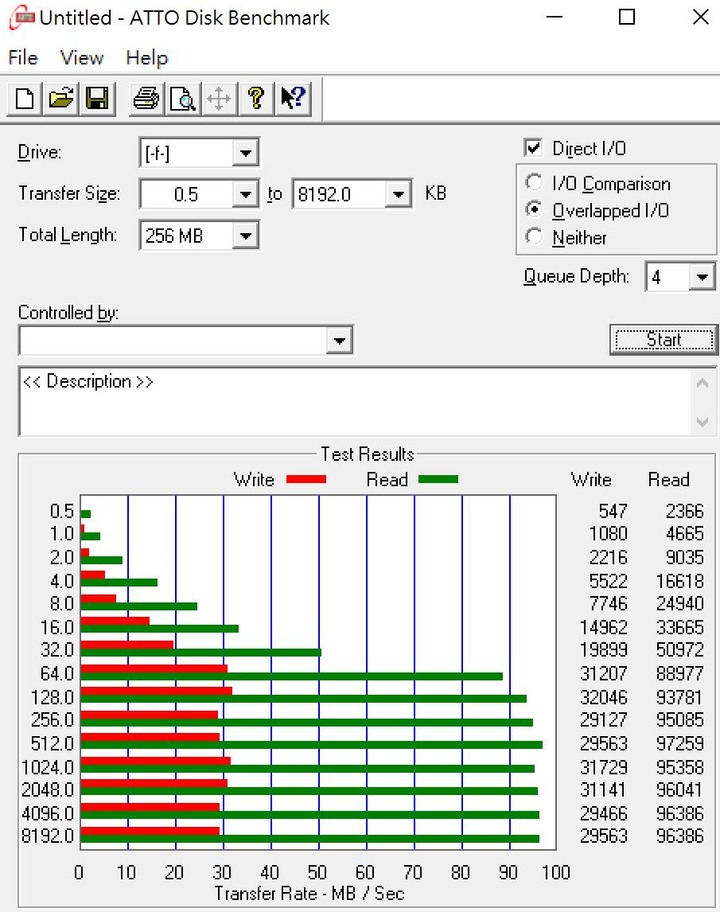Open the Help menu

147,58
